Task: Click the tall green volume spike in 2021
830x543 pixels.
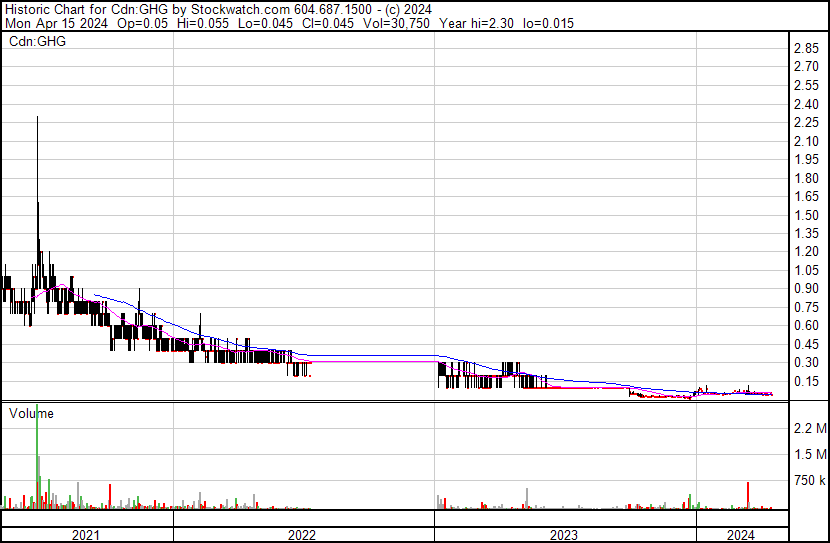Action: pyautogui.click(x=37, y=450)
